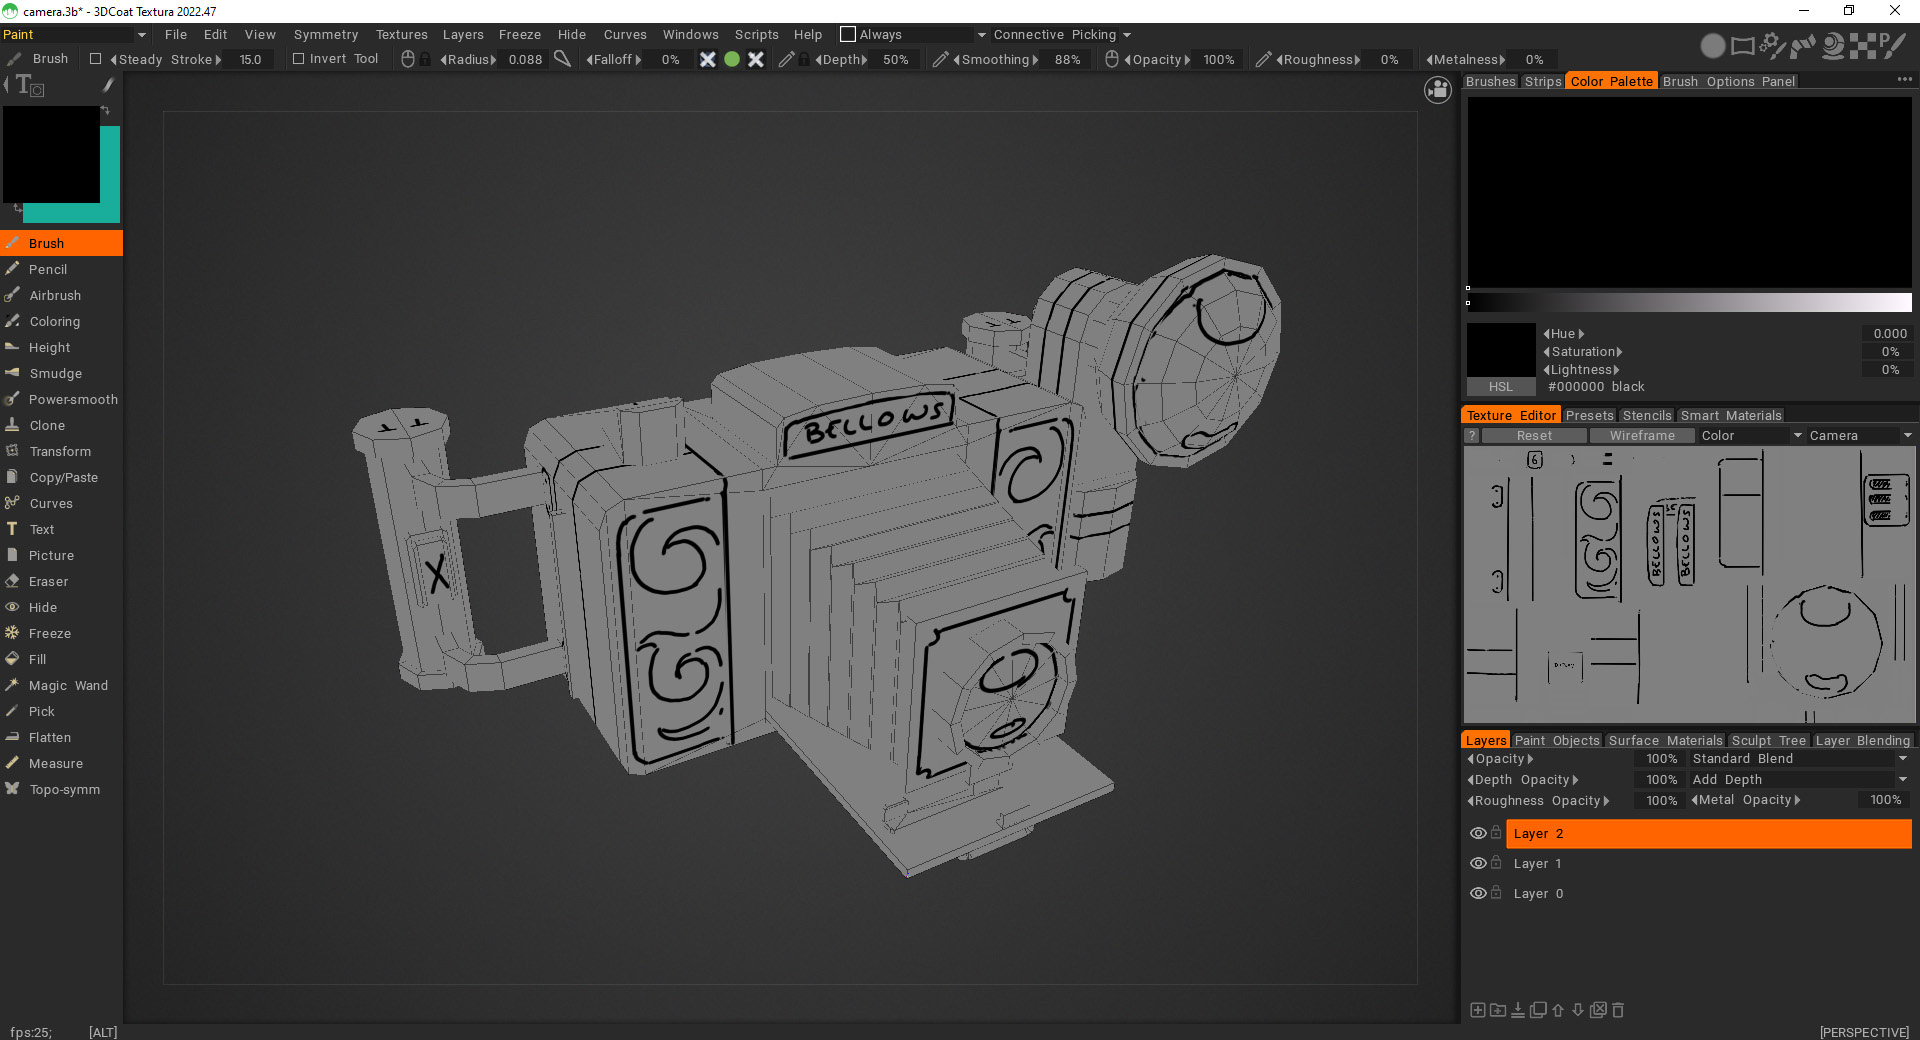Toggle the Always checkbox
This screenshot has width=1920, height=1040.
pyautogui.click(x=848, y=34)
